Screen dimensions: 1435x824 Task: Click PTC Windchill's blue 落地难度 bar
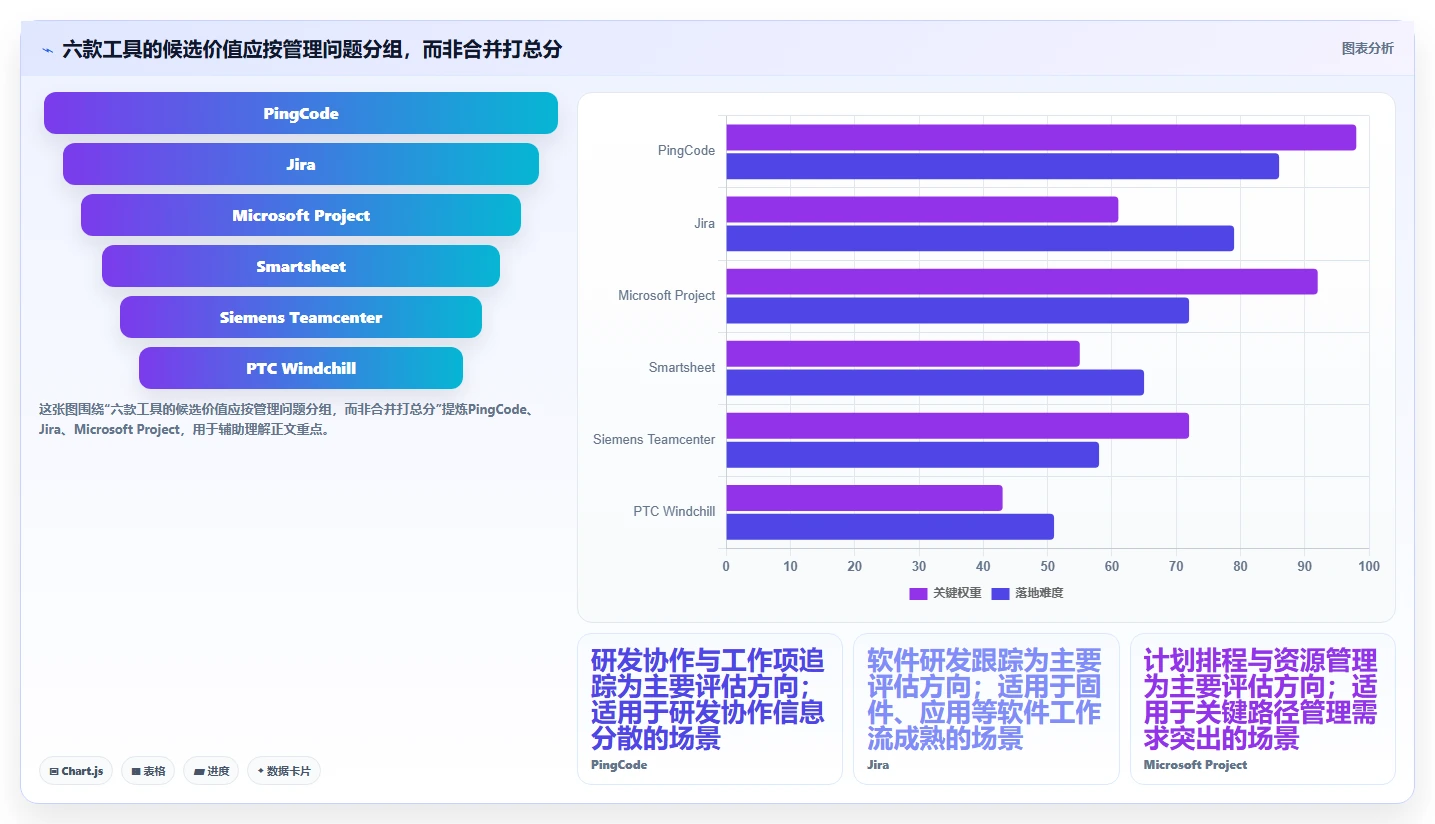point(890,527)
